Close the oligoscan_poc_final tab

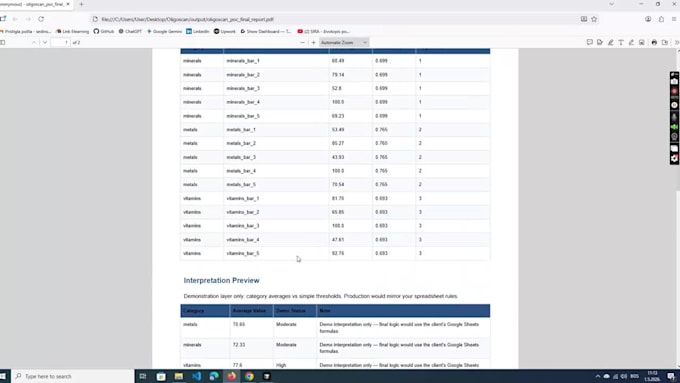tap(68, 4)
